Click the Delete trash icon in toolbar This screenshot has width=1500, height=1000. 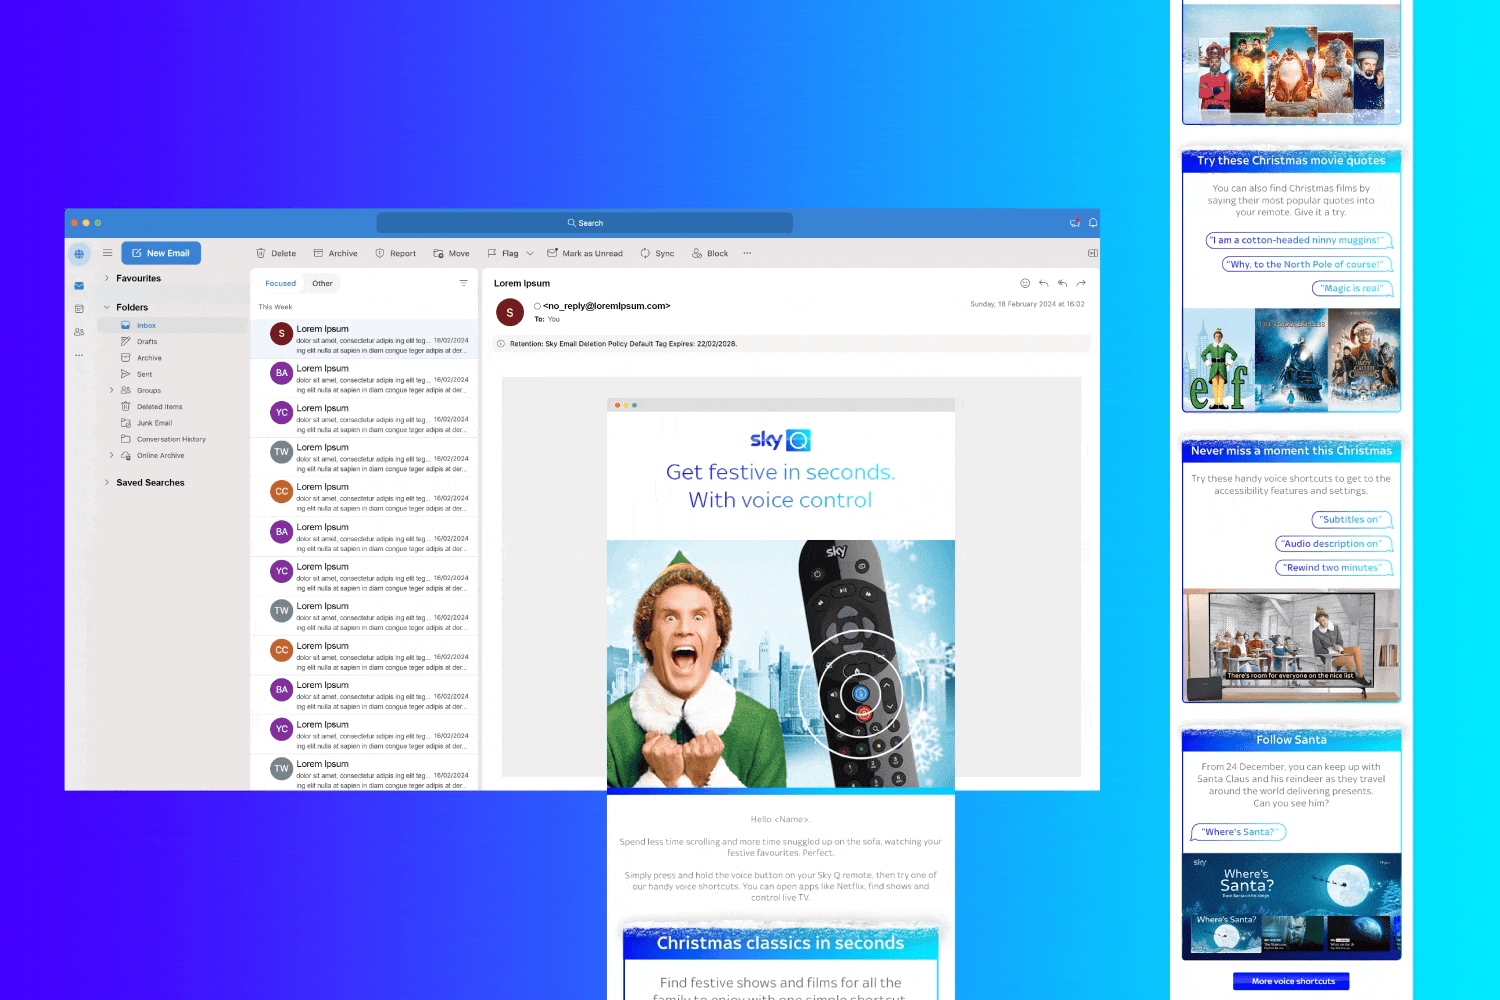(x=261, y=253)
